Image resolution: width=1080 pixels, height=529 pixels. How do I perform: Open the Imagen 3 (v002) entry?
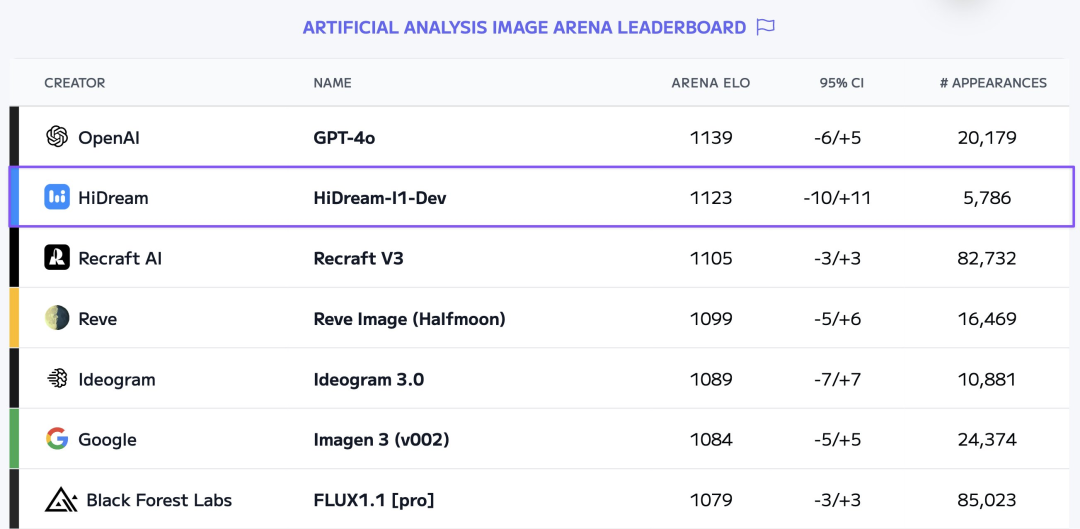point(381,439)
